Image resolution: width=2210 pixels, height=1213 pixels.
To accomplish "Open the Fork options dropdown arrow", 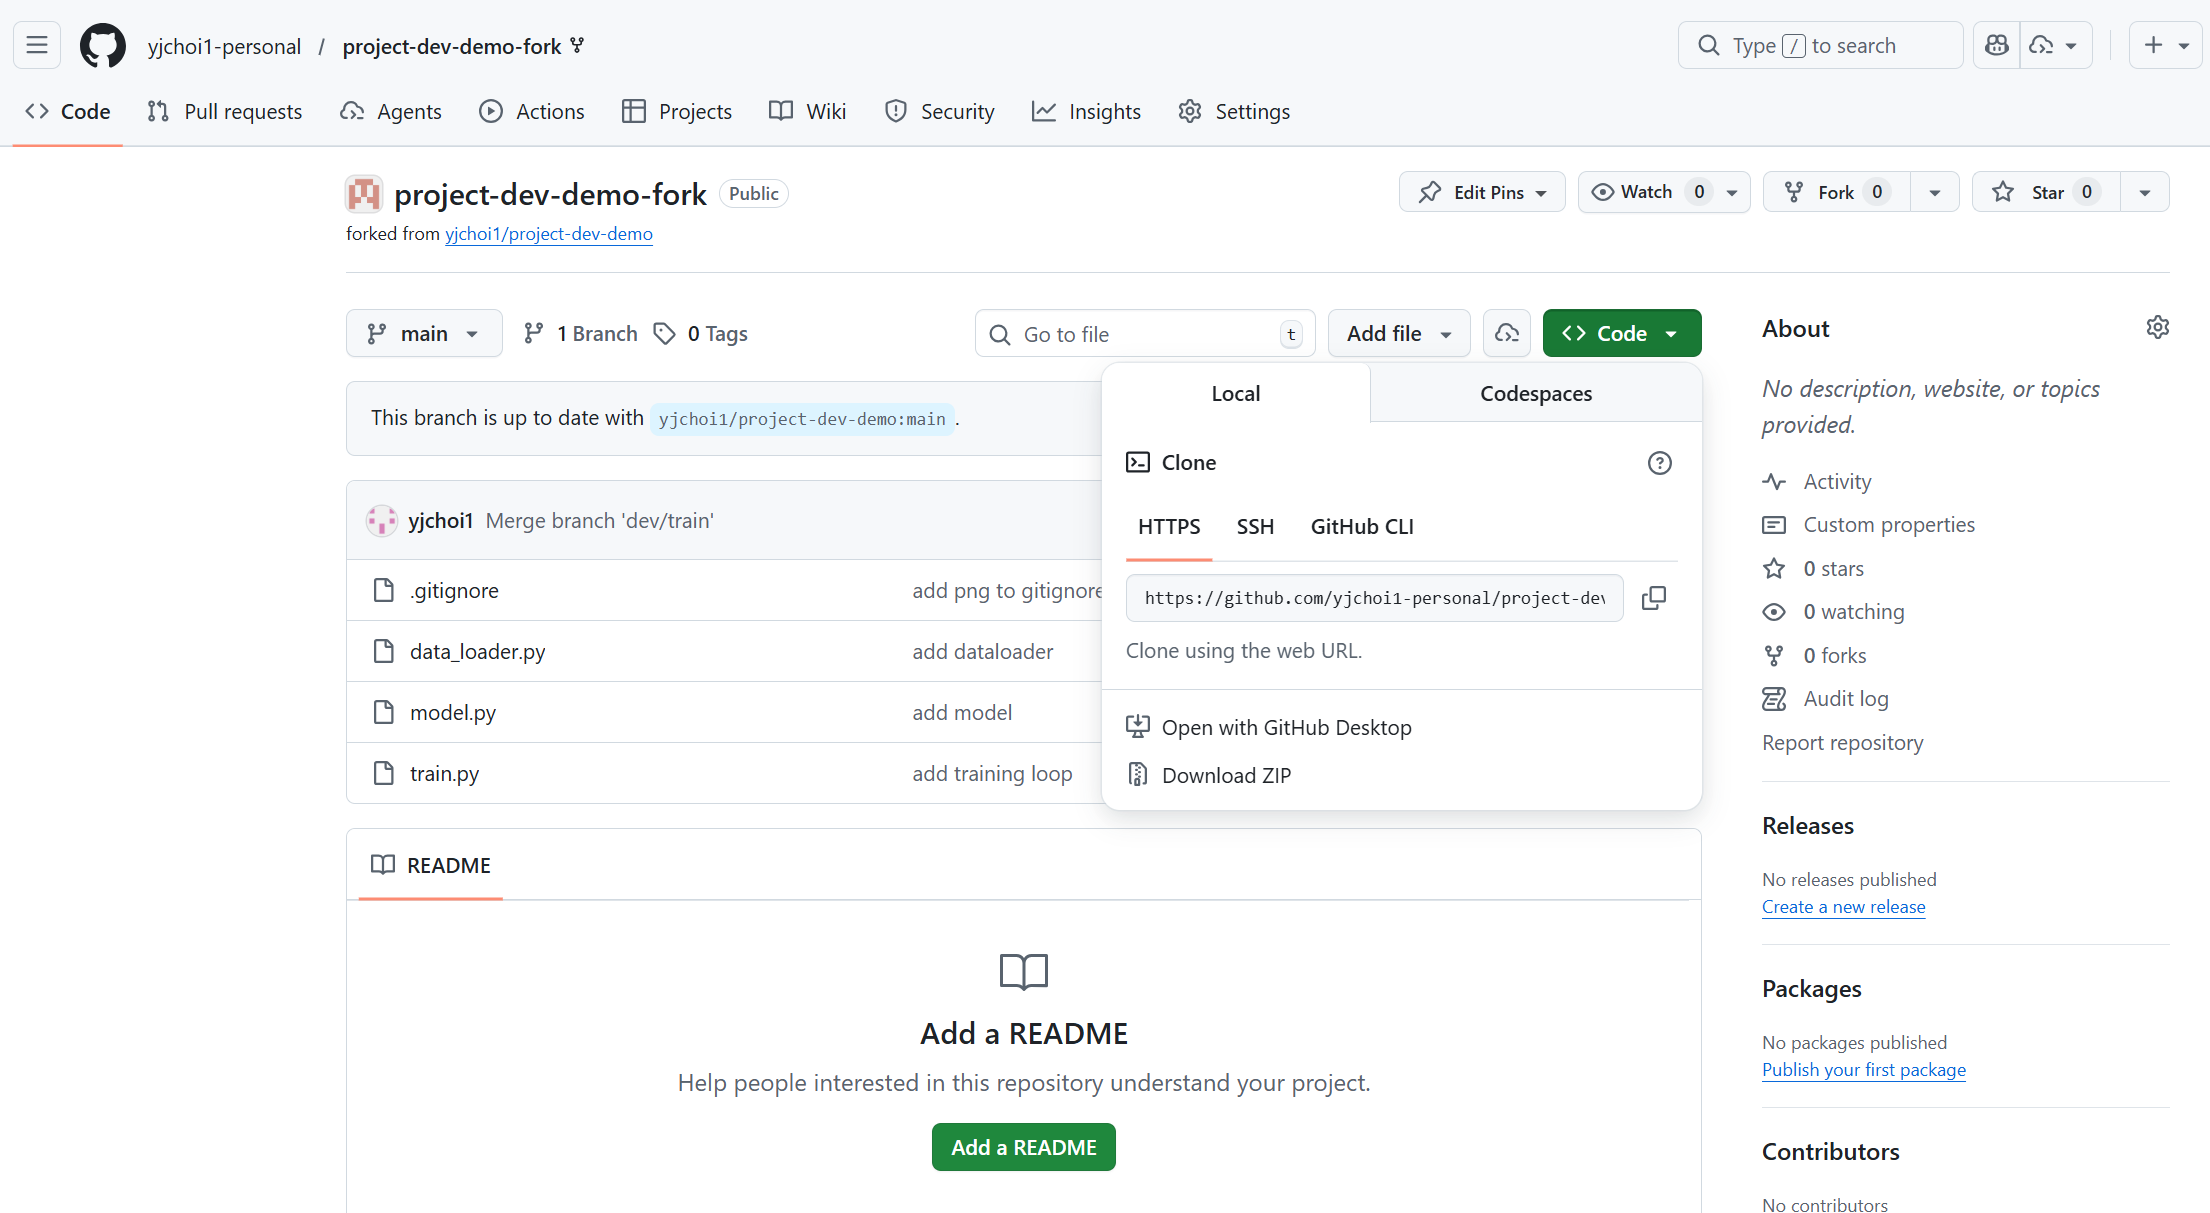I will tap(1934, 192).
